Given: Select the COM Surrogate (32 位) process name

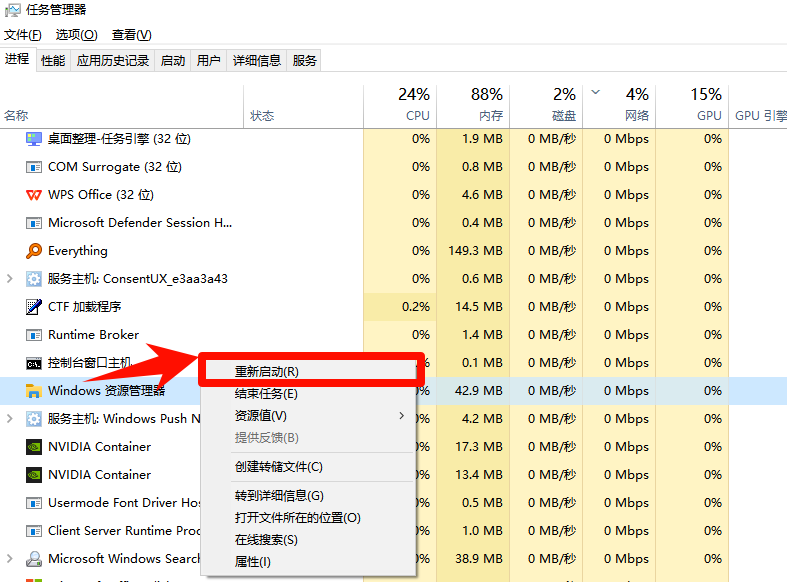Looking at the screenshot, I should [x=115, y=167].
